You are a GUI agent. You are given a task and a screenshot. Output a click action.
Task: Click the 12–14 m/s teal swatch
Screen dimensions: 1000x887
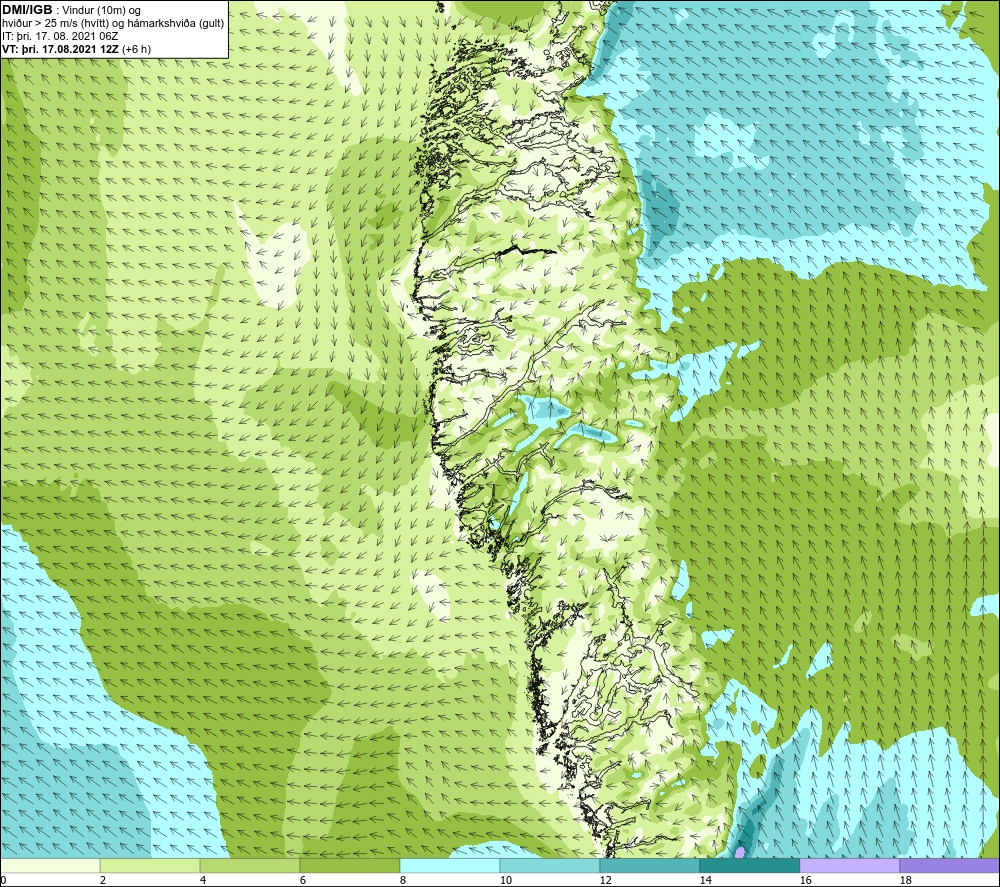pos(649,865)
